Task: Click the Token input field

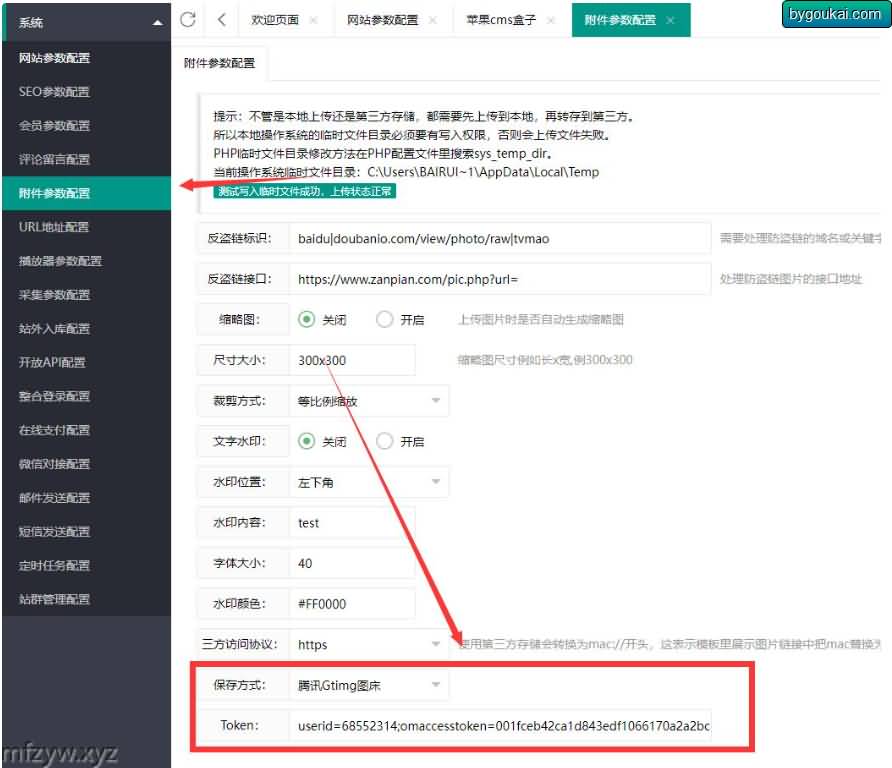Action: pyautogui.click(x=500, y=725)
